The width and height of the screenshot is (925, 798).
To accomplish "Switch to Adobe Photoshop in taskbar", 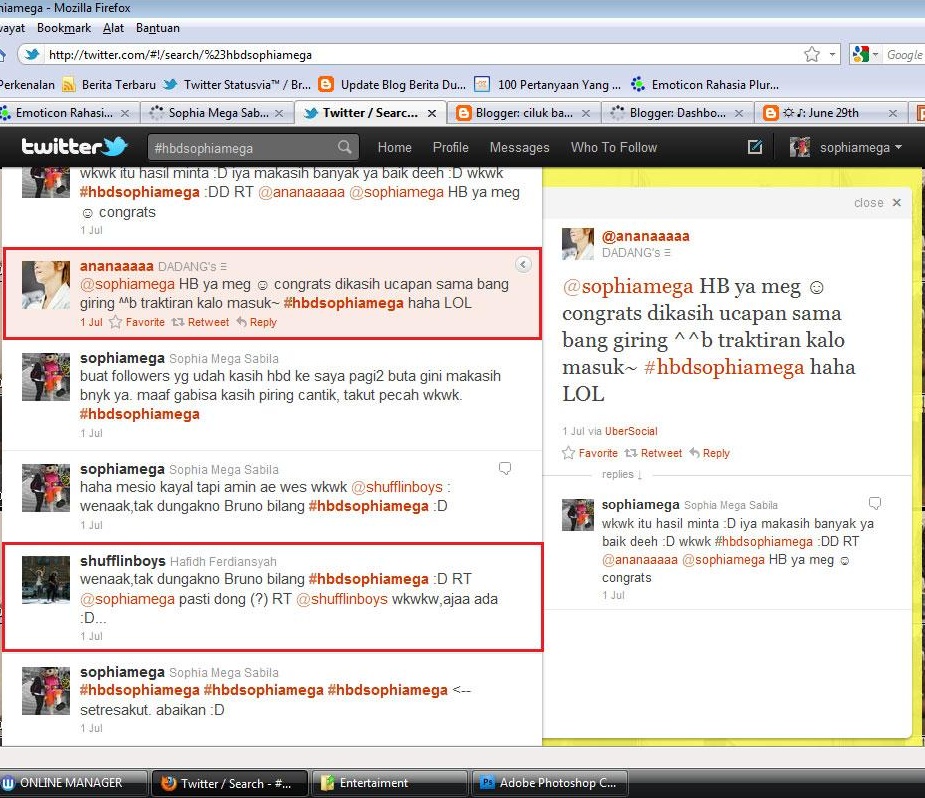I will (550, 783).
